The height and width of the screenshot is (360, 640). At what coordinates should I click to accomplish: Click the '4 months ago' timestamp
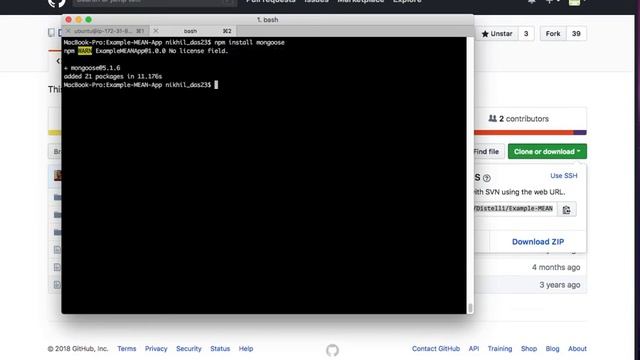556,267
